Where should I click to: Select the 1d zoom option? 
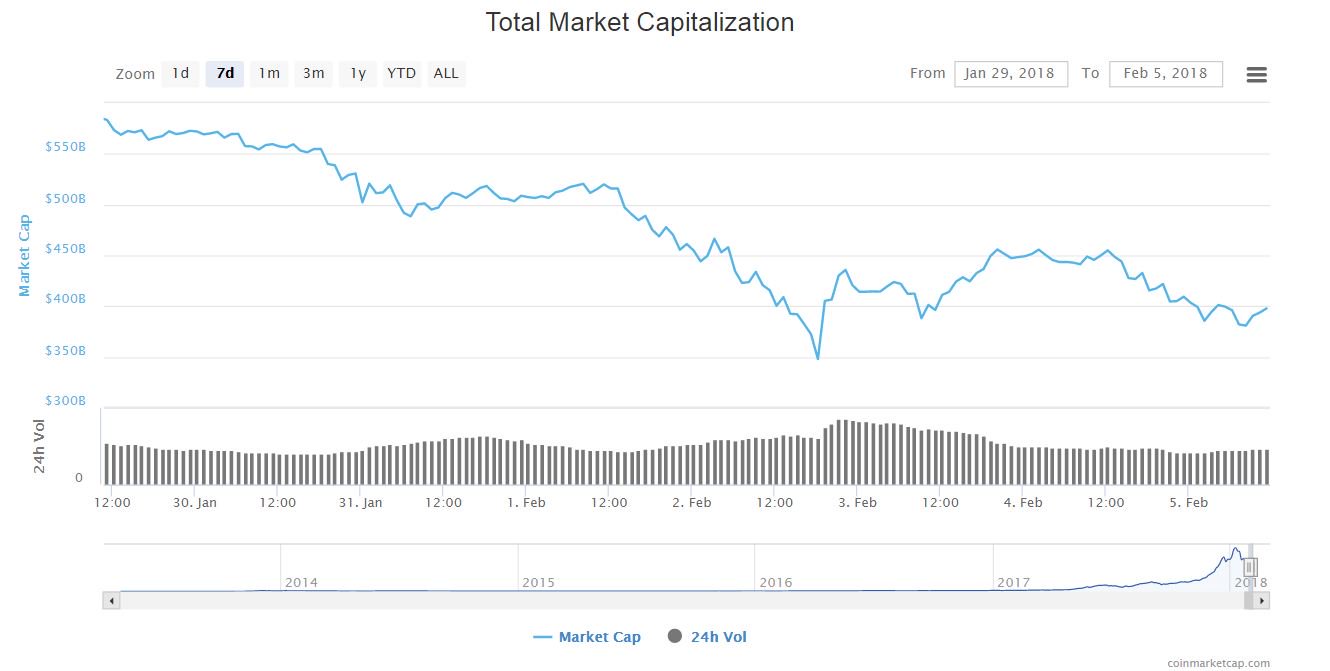point(180,73)
